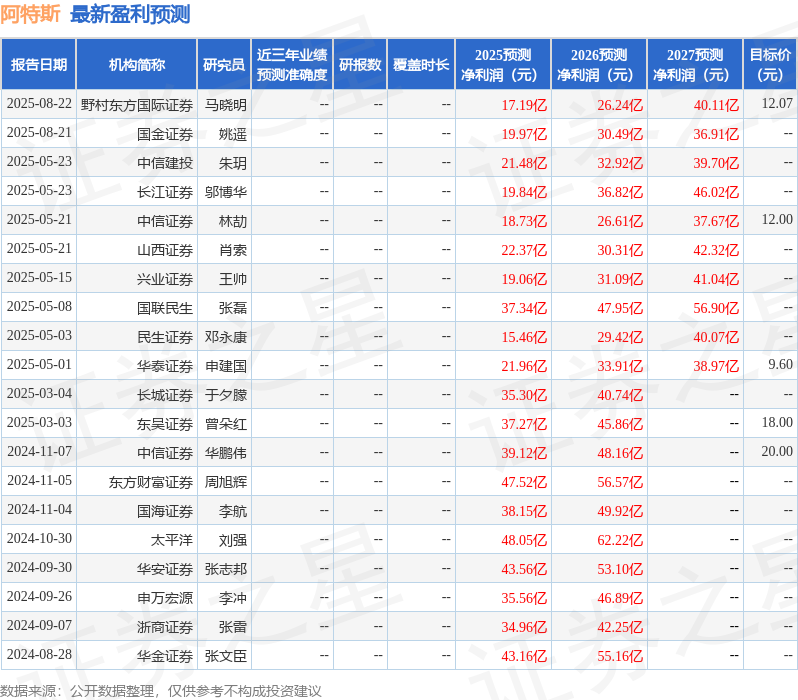The image size is (798, 700).
Task: Click value 17.19亿
Action: 524,105
